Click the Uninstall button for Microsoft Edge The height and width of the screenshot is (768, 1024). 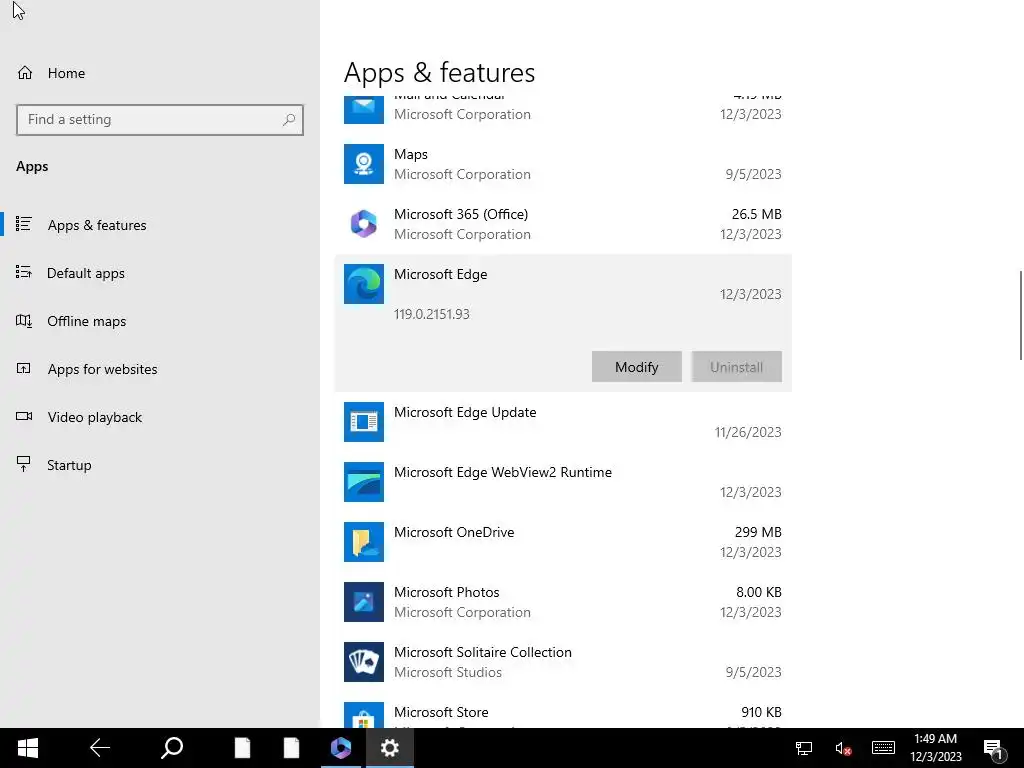(x=737, y=367)
